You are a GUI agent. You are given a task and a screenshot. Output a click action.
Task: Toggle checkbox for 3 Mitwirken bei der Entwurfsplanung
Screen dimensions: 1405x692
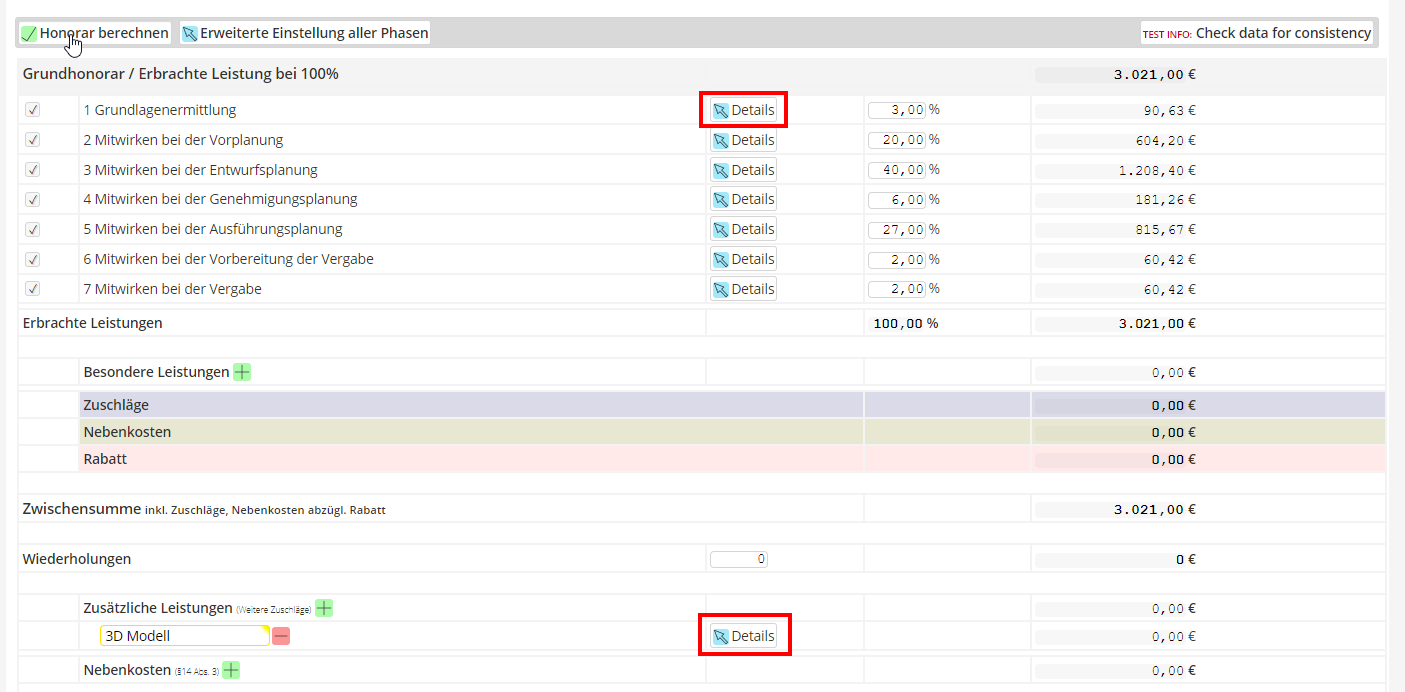[x=32, y=170]
